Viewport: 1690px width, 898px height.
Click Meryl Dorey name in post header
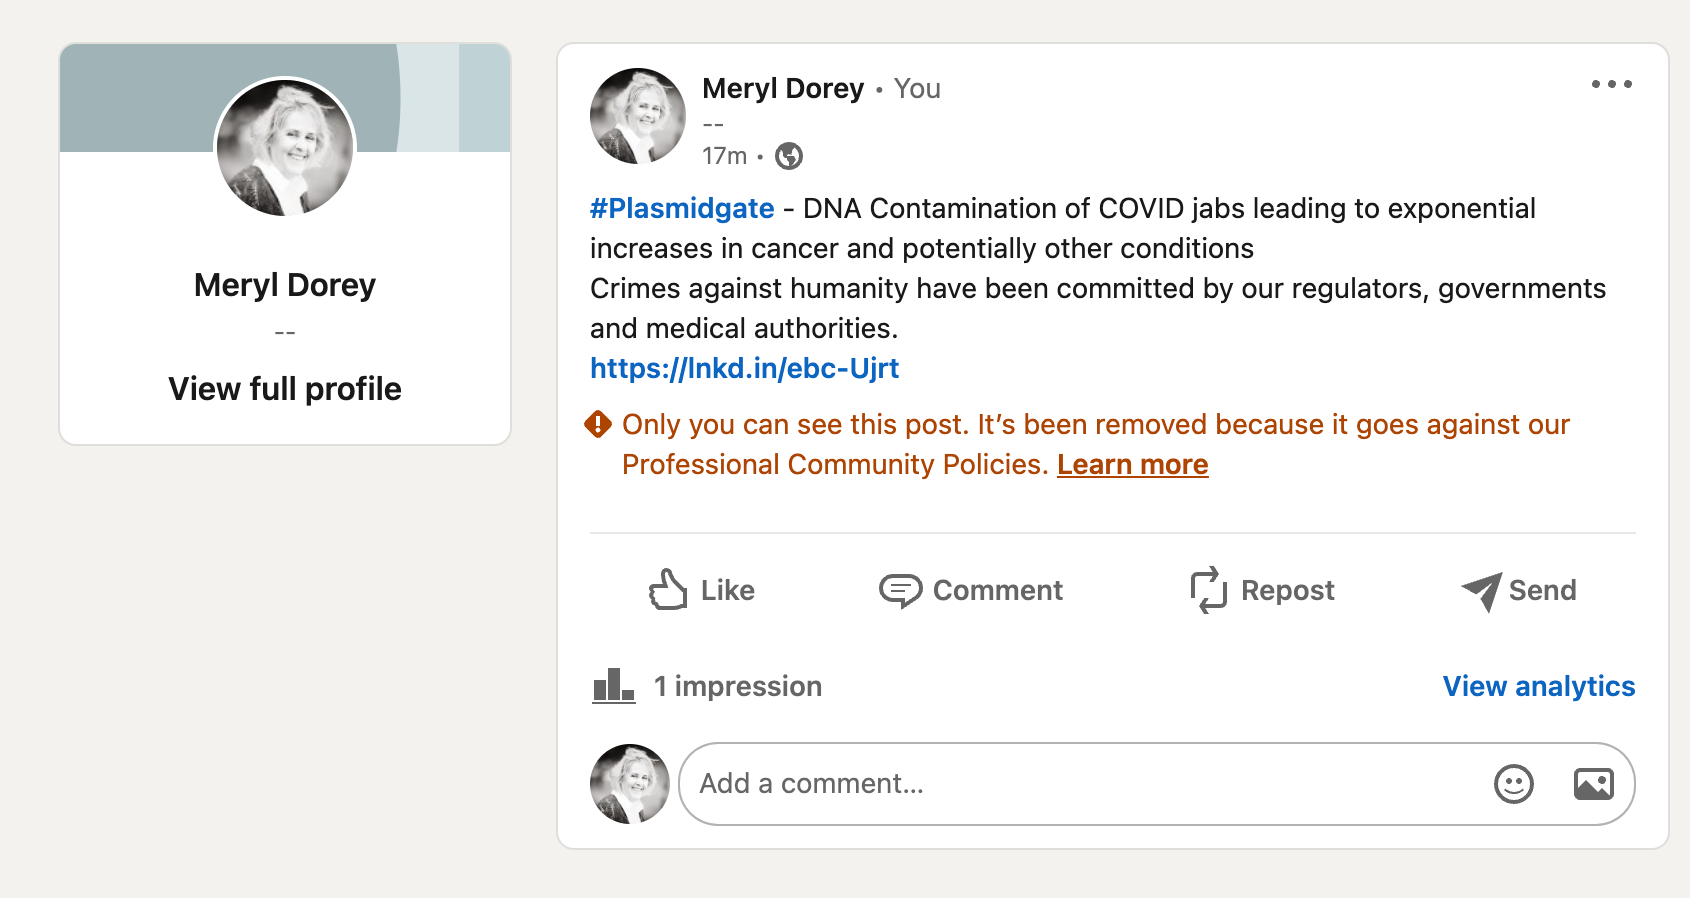point(783,89)
